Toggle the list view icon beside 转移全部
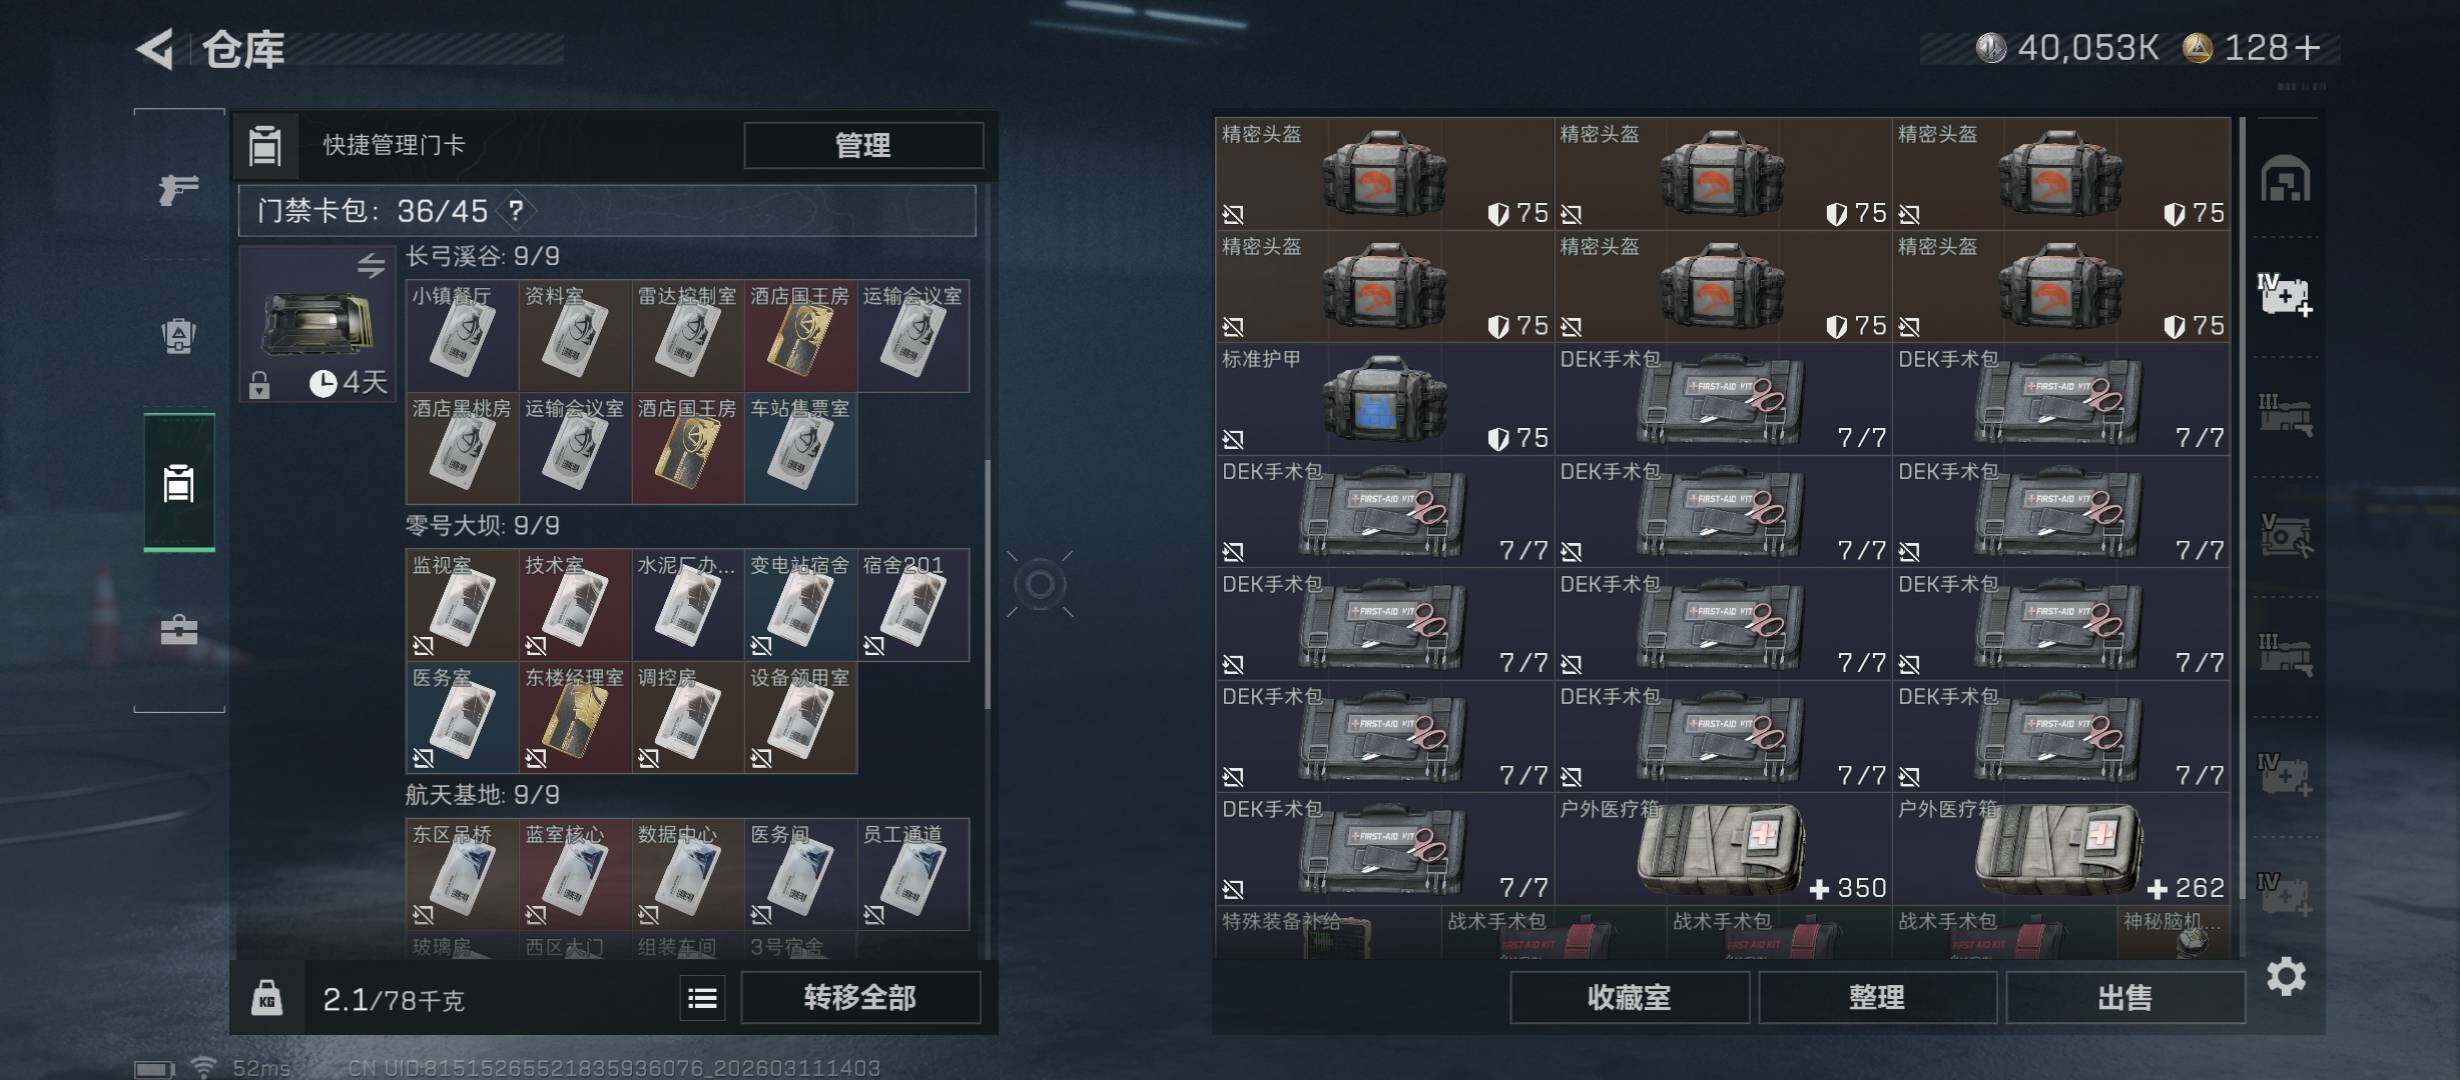Viewport: 2460px width, 1080px height. tap(702, 998)
